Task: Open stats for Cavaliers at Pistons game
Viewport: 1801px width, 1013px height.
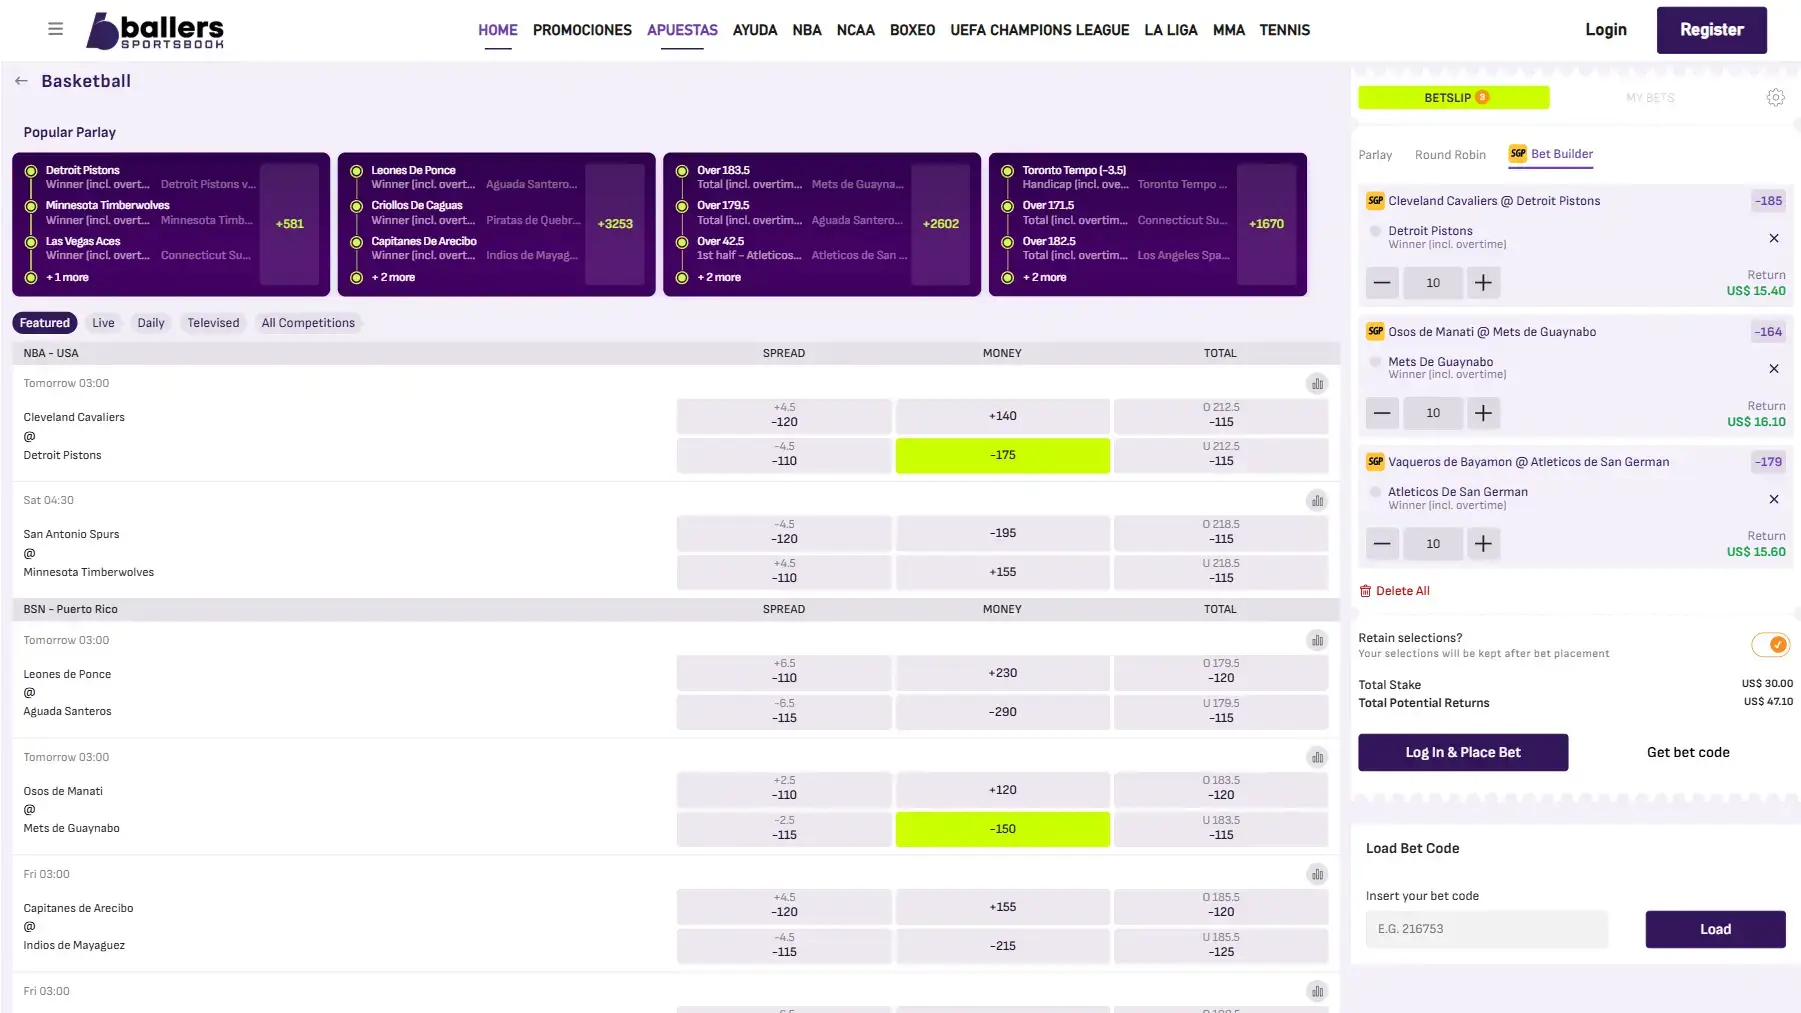Action: click(1317, 384)
